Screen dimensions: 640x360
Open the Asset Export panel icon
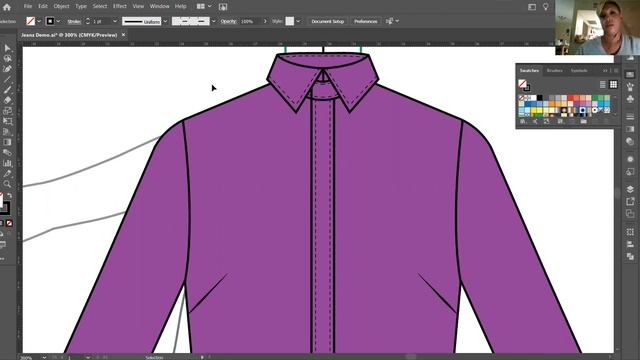(x=630, y=201)
